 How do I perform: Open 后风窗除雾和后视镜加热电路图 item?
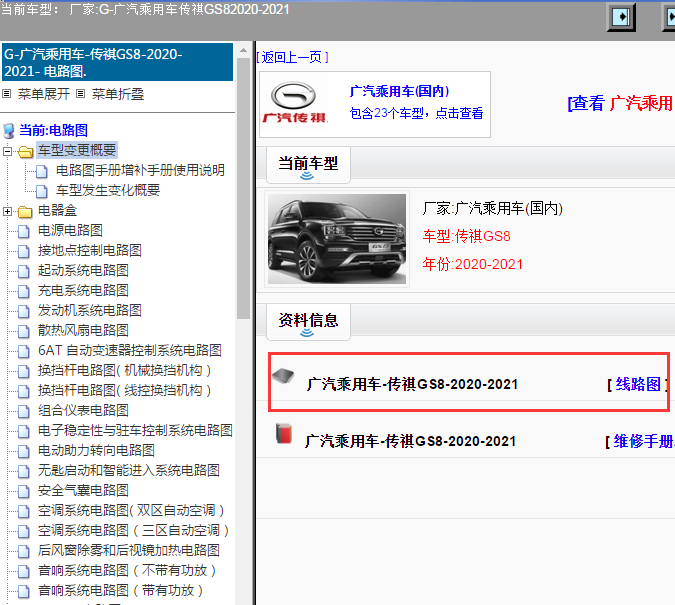click(129, 551)
